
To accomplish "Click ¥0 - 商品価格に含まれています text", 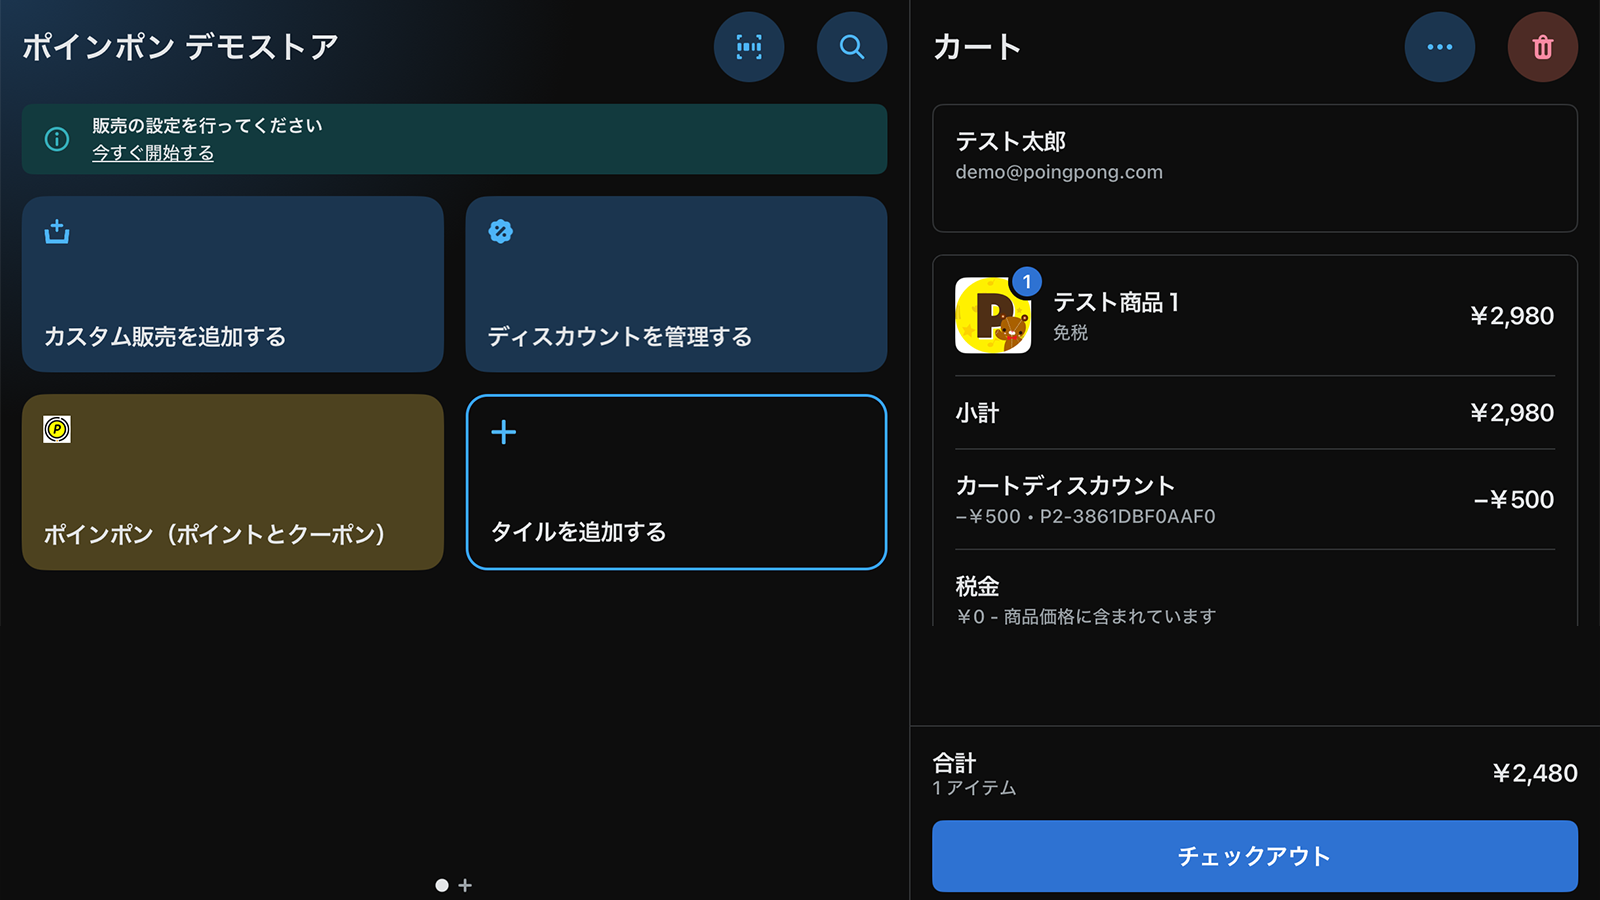I will click(x=1086, y=616).
